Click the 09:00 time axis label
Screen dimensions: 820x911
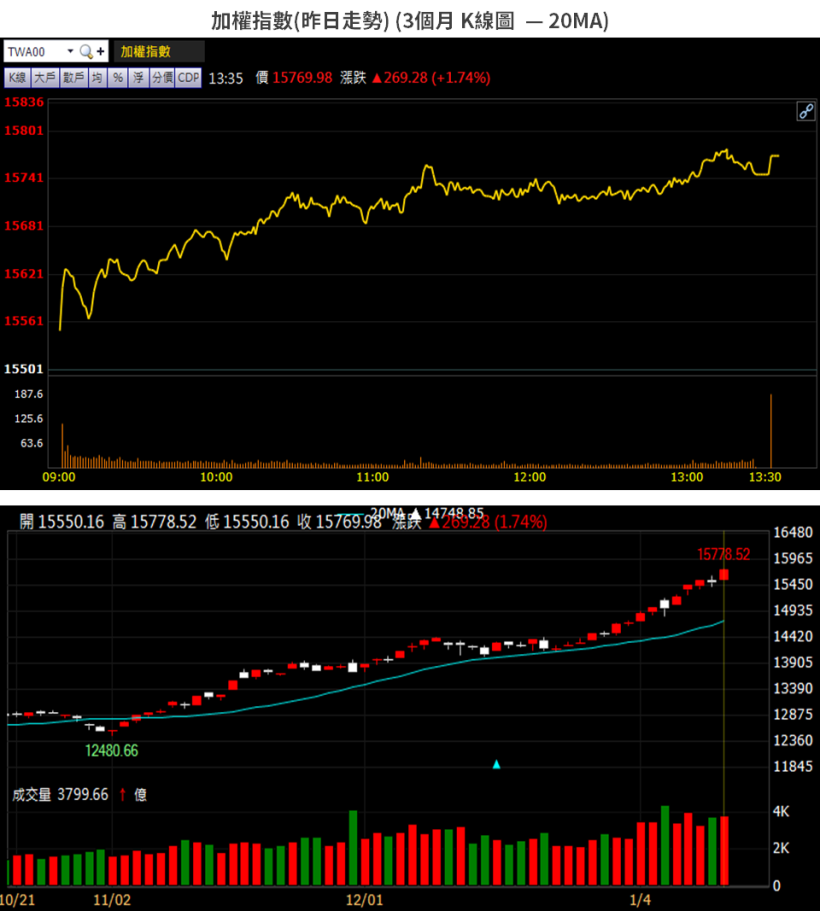pos(59,478)
